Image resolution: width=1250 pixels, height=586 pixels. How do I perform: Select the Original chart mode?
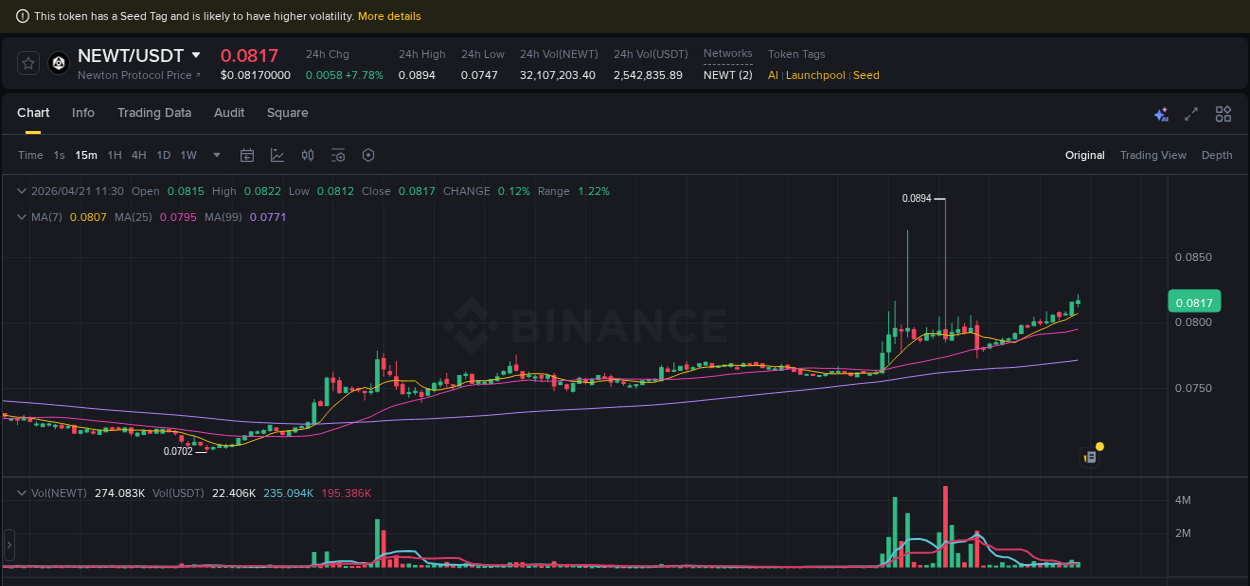click(x=1085, y=155)
